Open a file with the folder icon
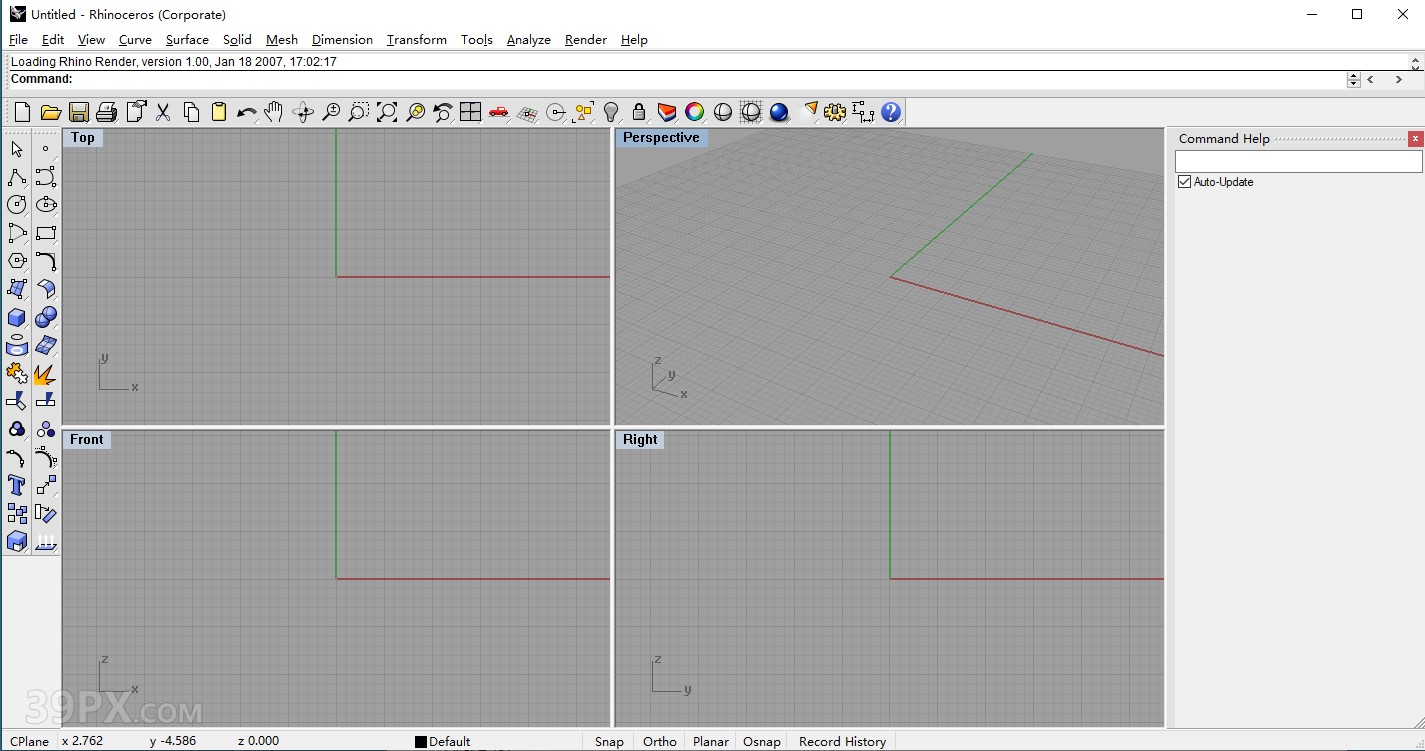1425x751 pixels. (50, 112)
